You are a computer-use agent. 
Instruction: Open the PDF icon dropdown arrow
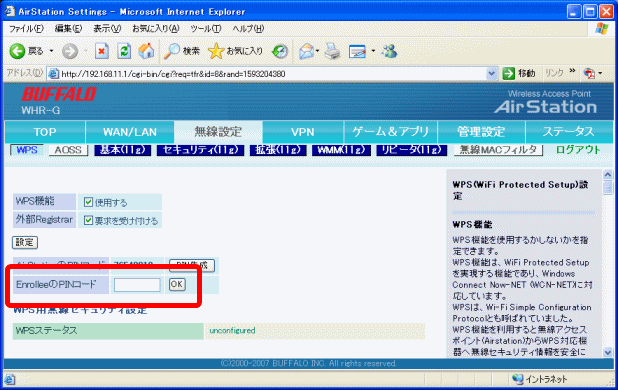point(600,73)
